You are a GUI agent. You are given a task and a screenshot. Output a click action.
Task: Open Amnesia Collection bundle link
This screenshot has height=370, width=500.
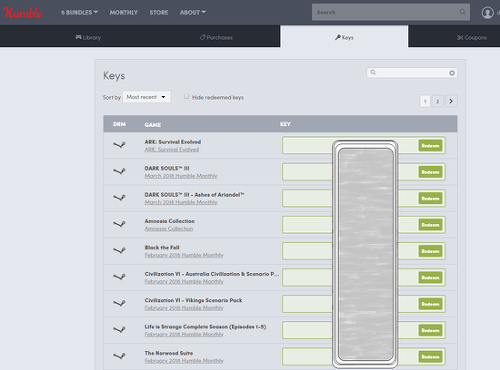point(169,229)
